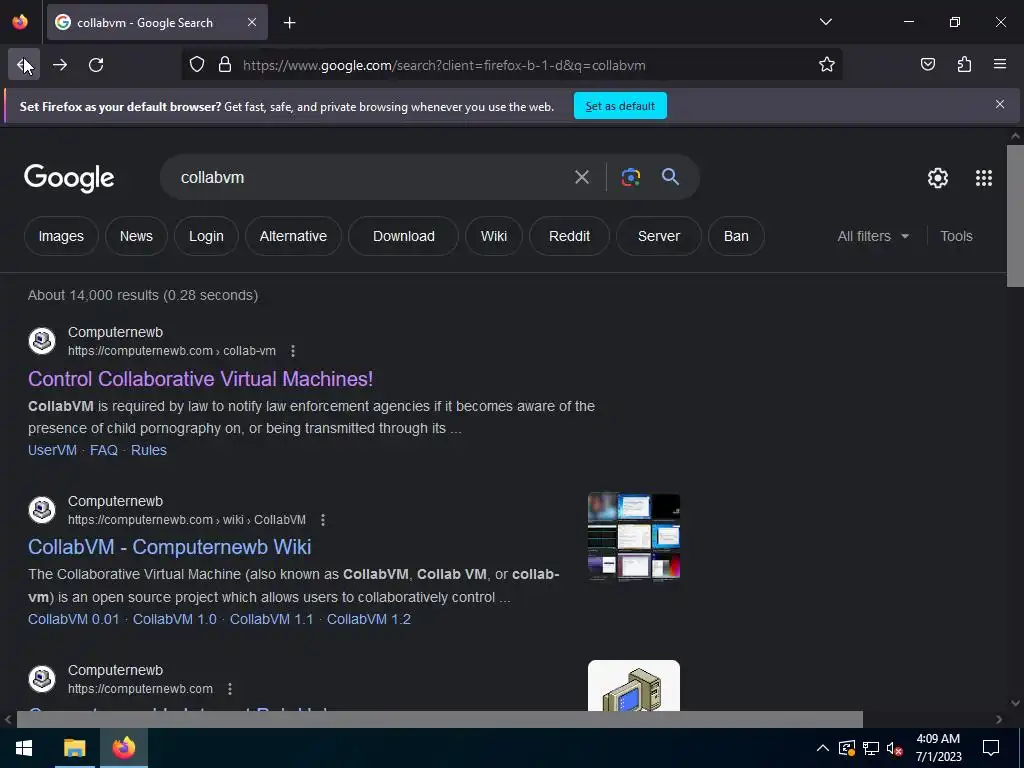Image resolution: width=1024 pixels, height=768 pixels.
Task: Close the collabvm Google Search tab
Action: 252,22
